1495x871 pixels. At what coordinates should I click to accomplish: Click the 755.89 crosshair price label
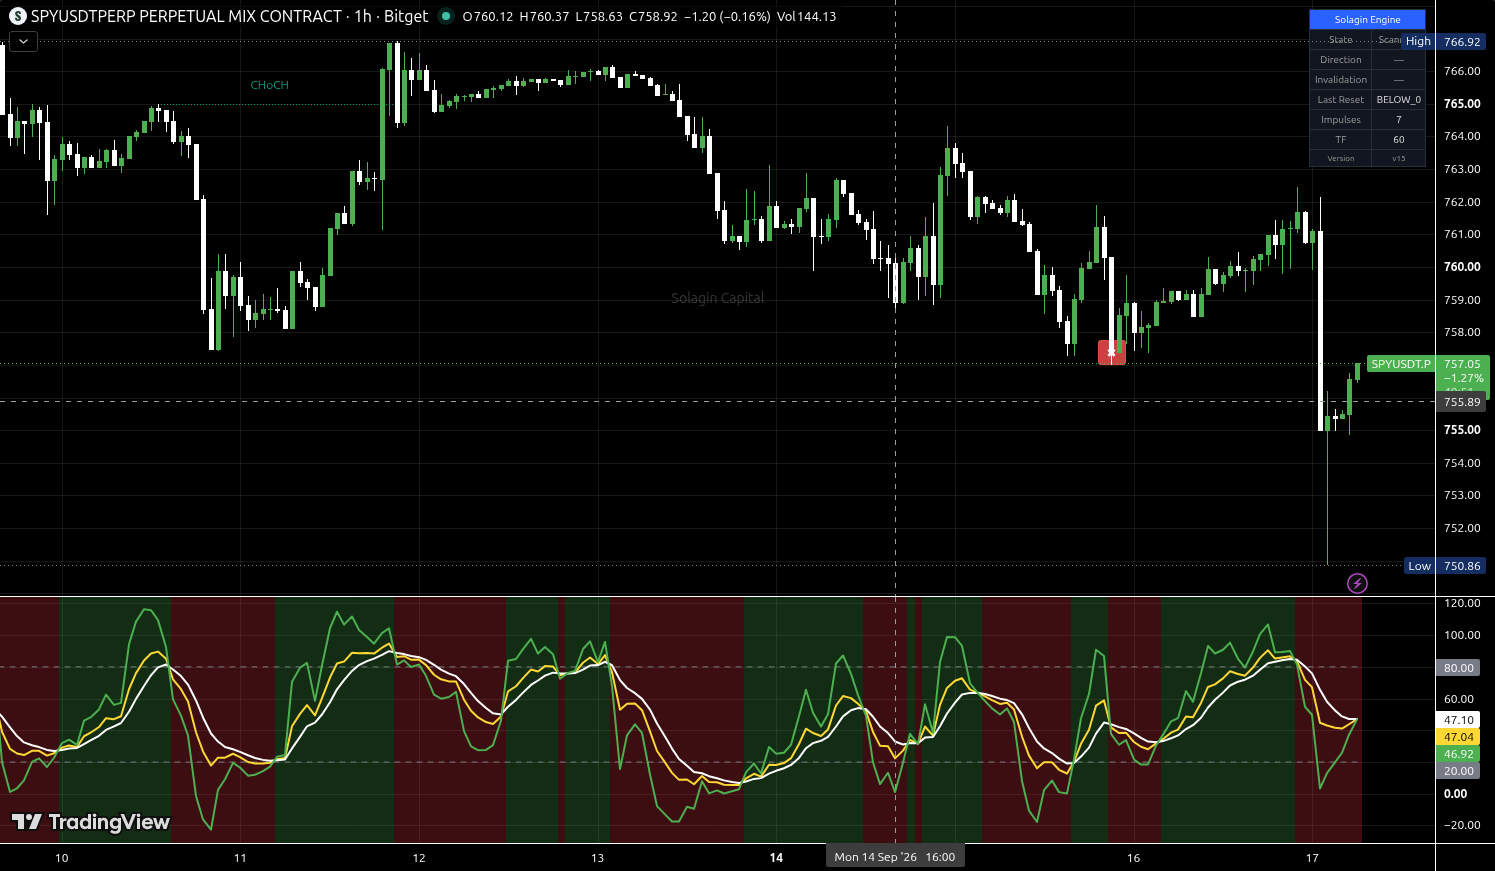pyautogui.click(x=1462, y=402)
